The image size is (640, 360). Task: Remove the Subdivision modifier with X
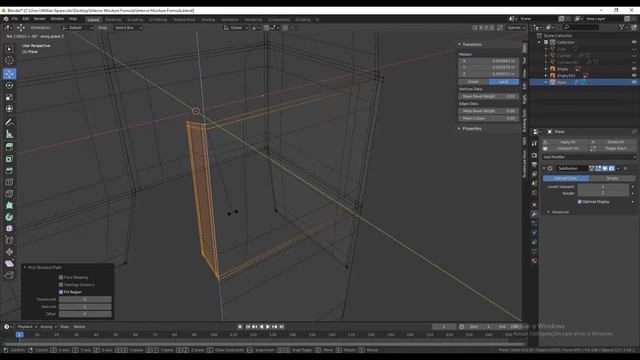pos(625,168)
